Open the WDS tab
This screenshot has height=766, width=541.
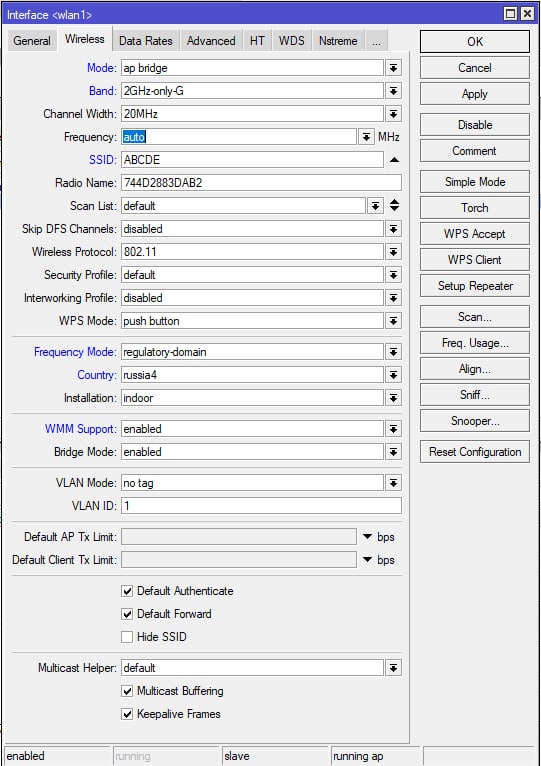291,41
